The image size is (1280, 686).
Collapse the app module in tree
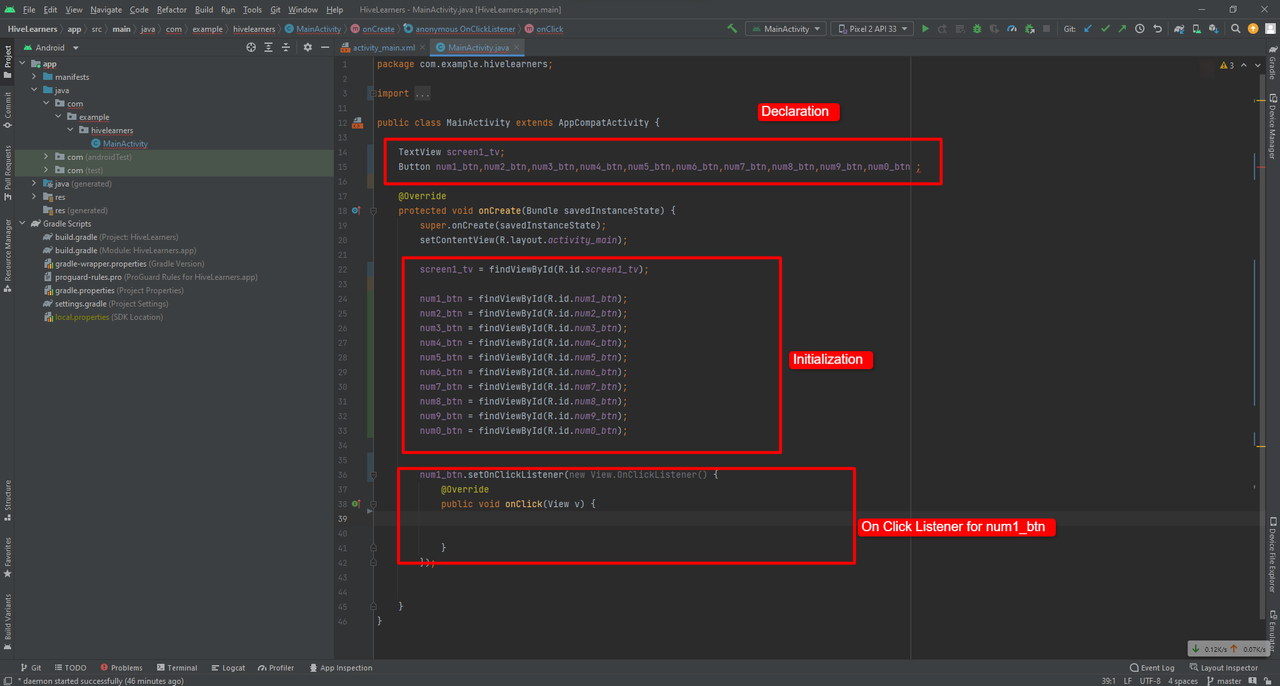tap(22, 64)
